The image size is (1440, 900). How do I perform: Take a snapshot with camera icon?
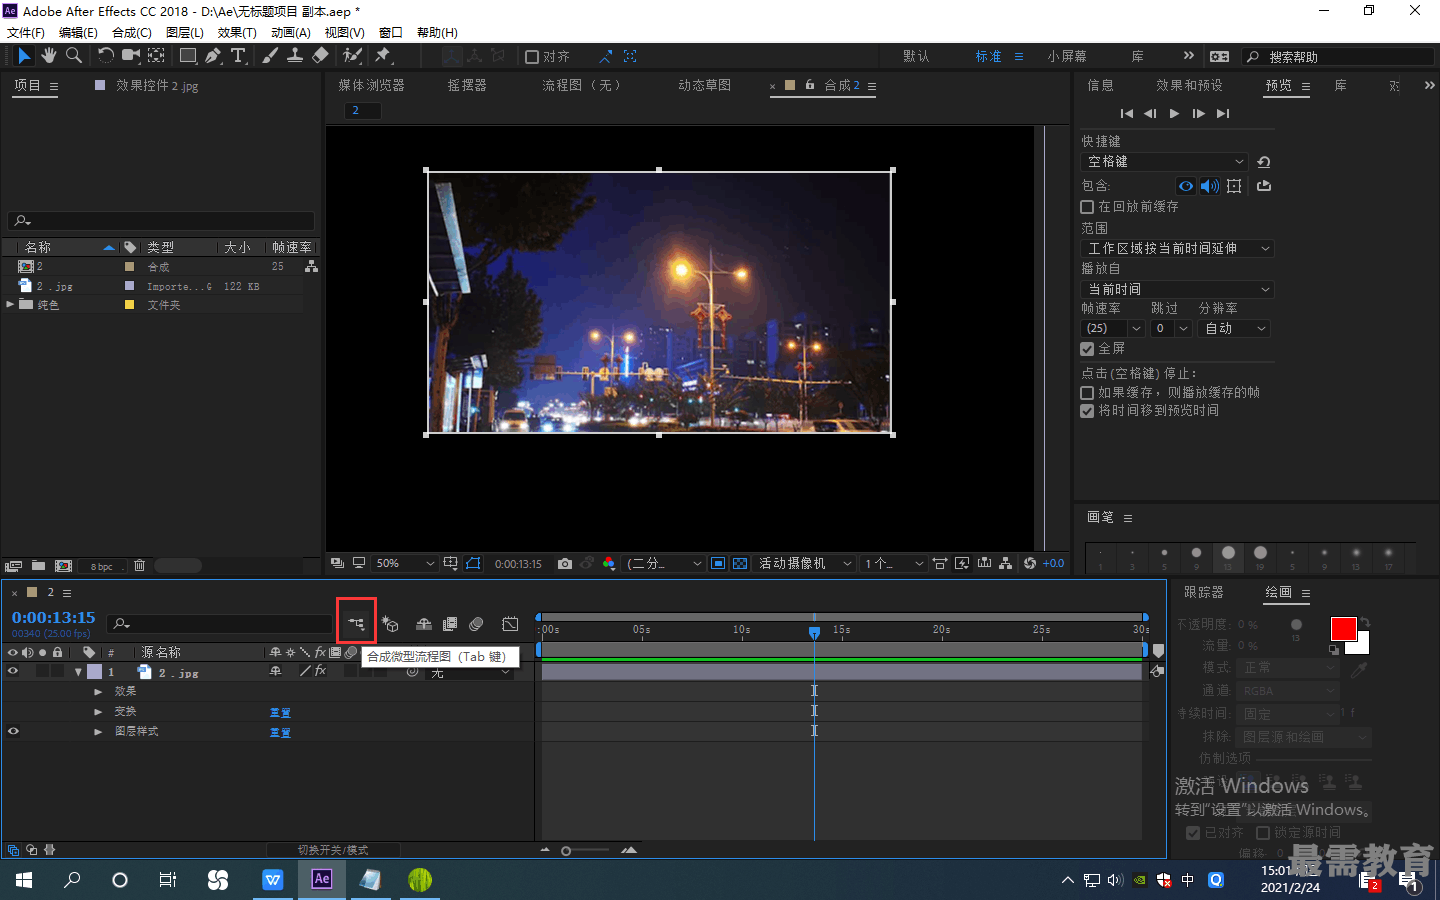coord(565,564)
